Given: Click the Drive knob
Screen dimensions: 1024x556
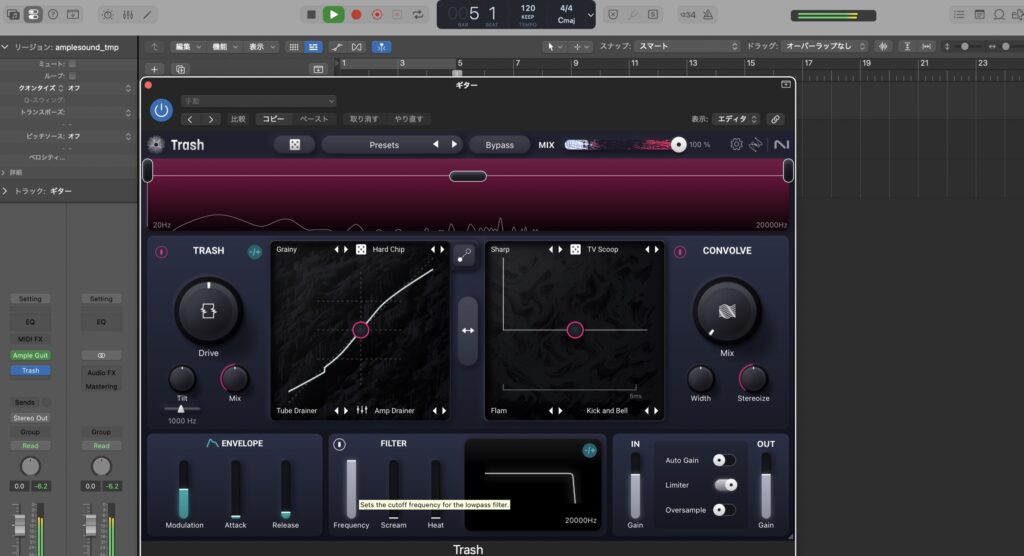Looking at the screenshot, I should [x=208, y=312].
